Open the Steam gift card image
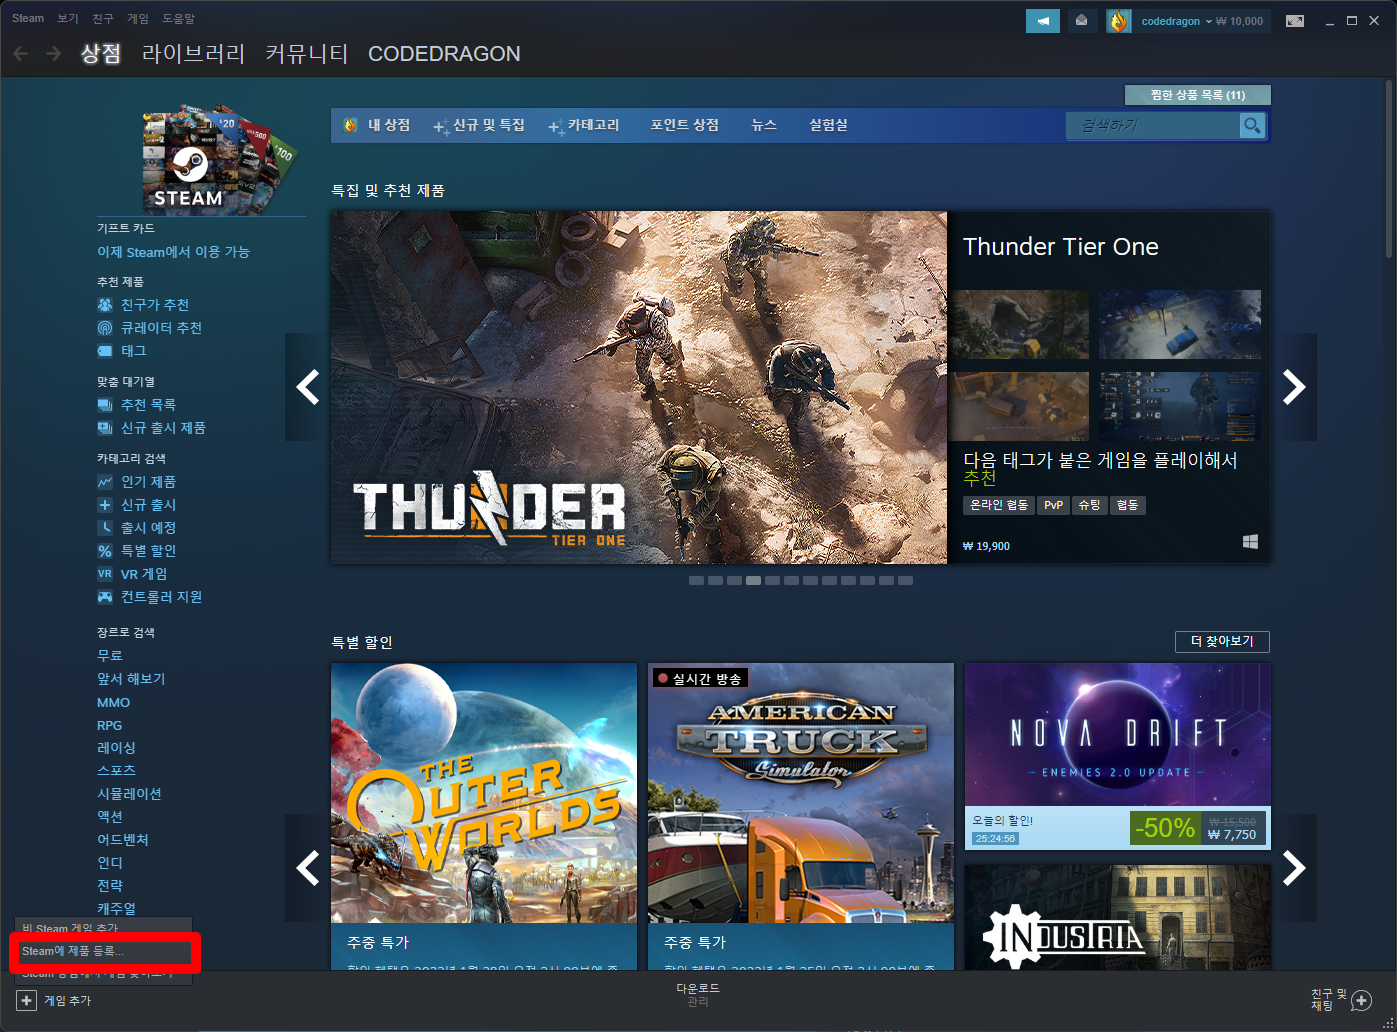Image resolution: width=1397 pixels, height=1032 pixels. click(219, 158)
